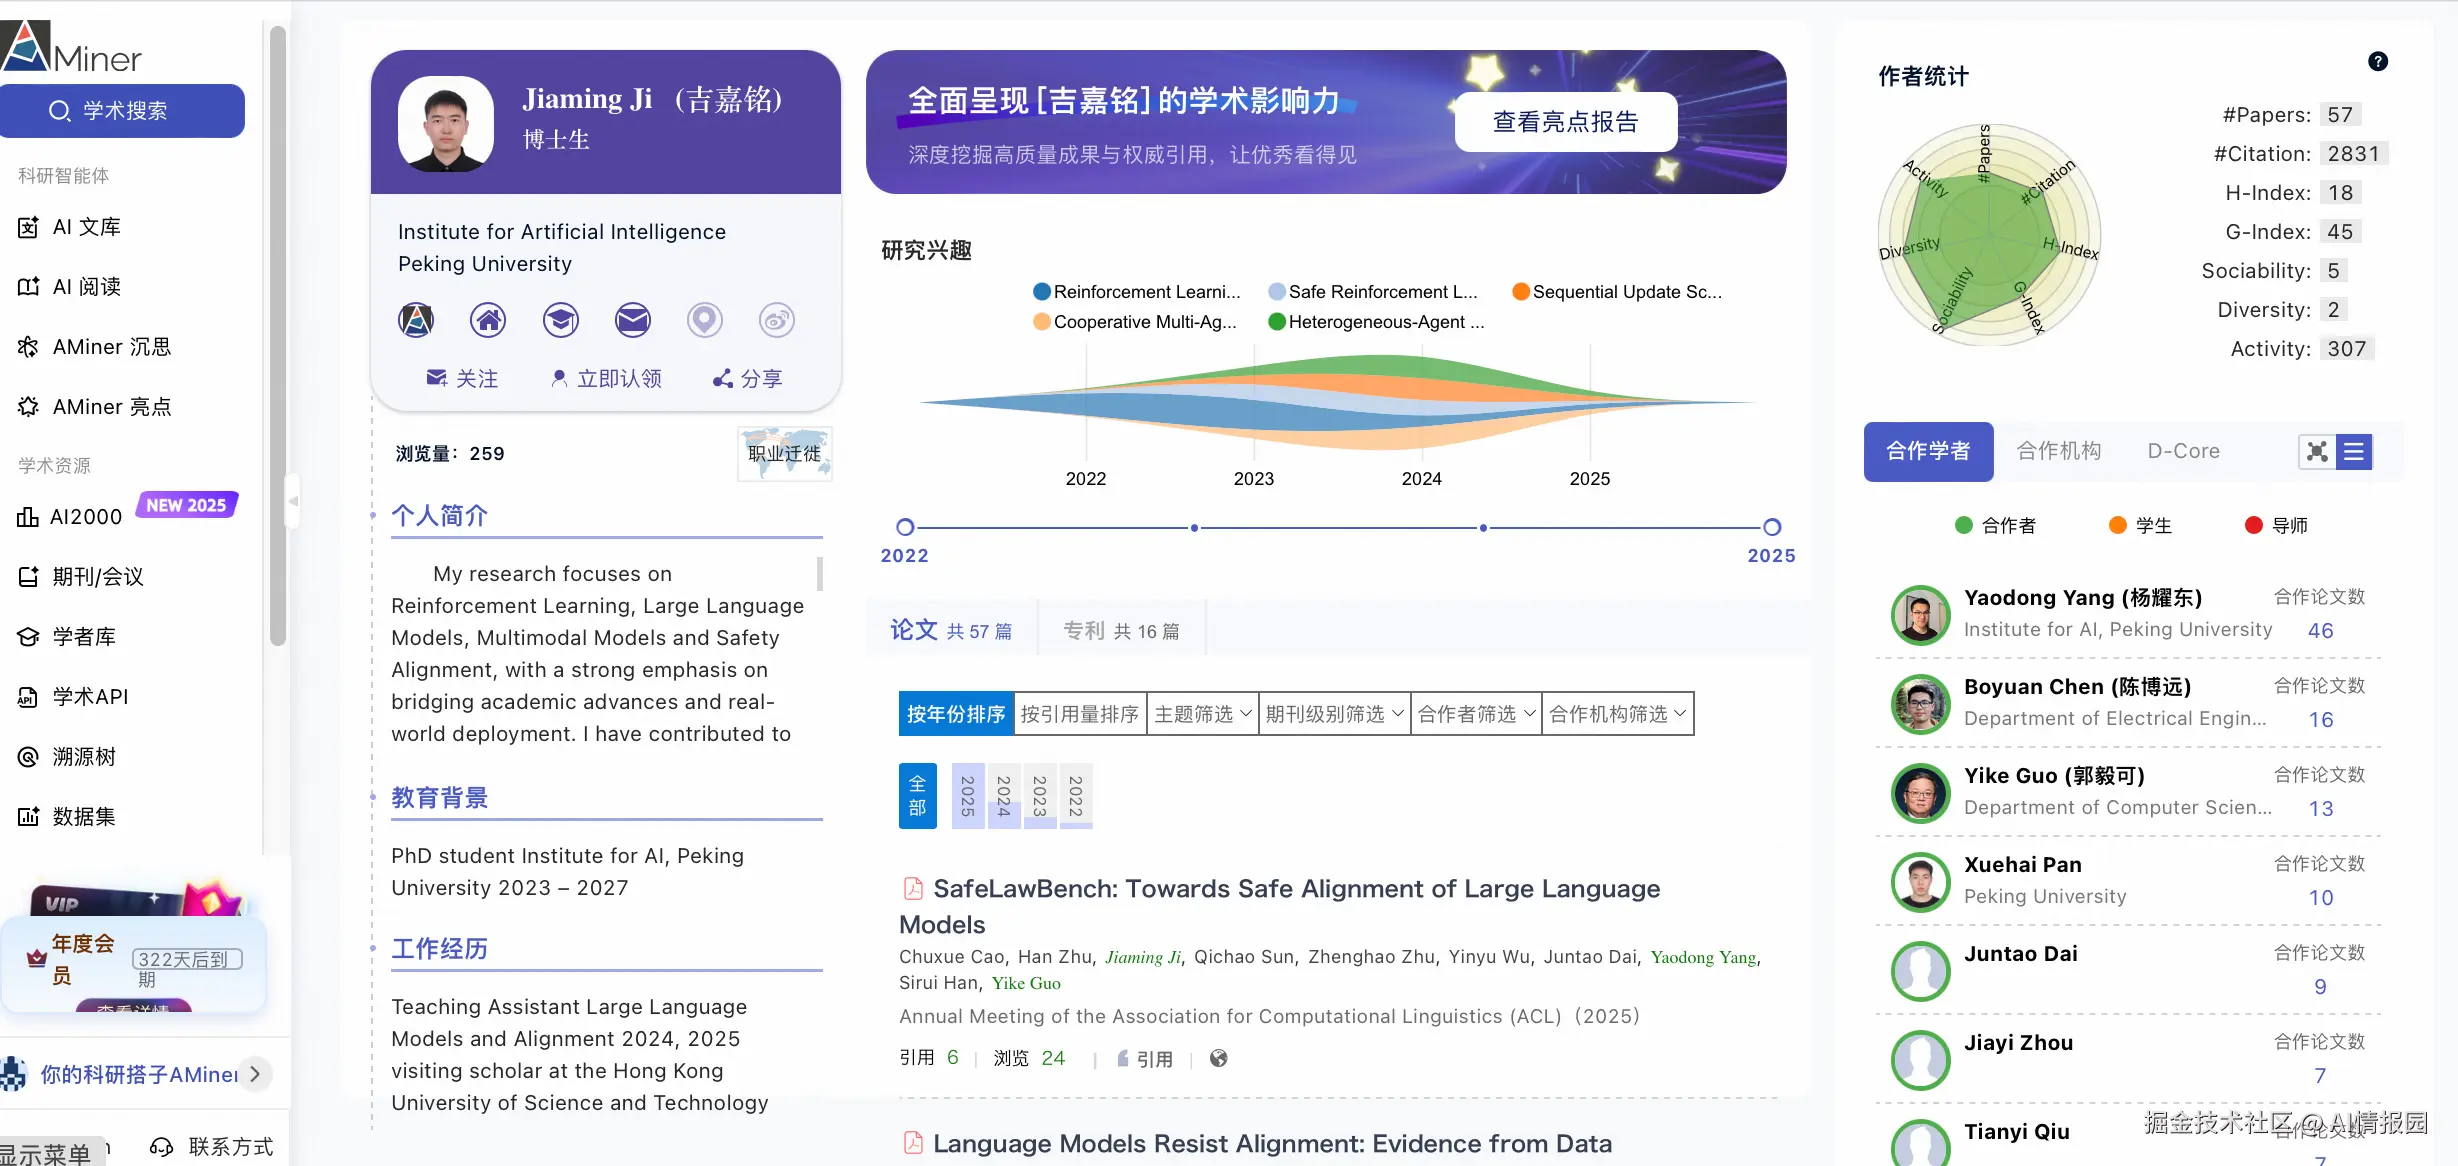2458x1166 pixels.
Task: Select the 2024 year filter chip
Action: click(1003, 796)
